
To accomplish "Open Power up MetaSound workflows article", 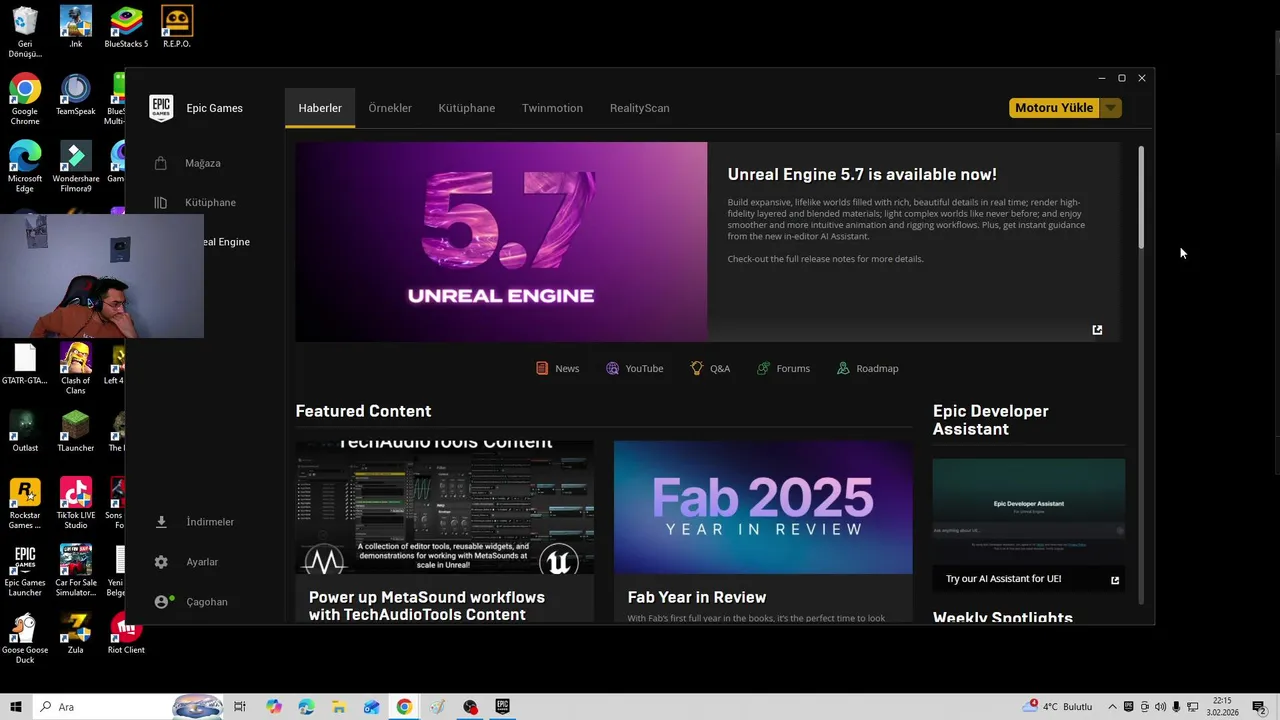I will tap(427, 606).
